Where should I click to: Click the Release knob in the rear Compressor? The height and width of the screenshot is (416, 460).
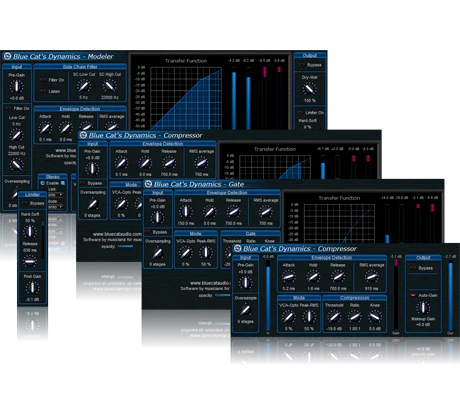tap(169, 163)
